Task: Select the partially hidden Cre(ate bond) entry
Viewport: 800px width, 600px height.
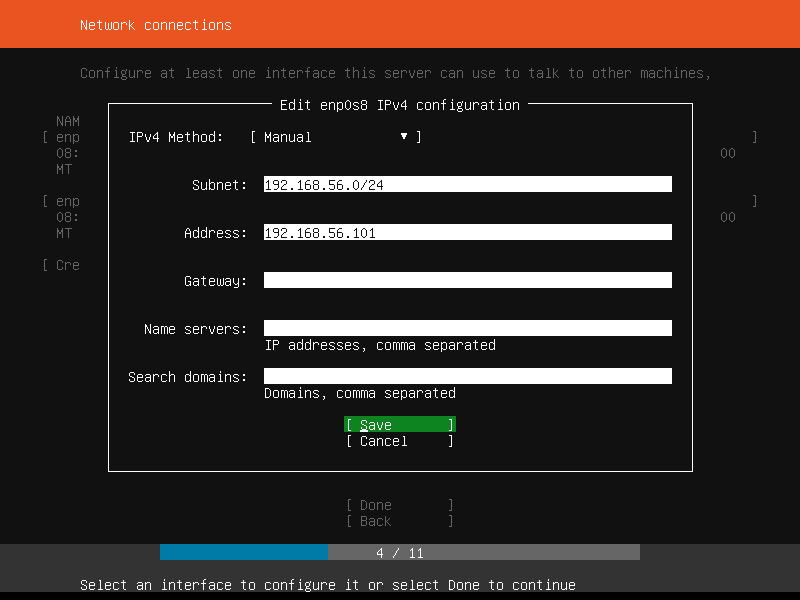Action: tap(68, 265)
